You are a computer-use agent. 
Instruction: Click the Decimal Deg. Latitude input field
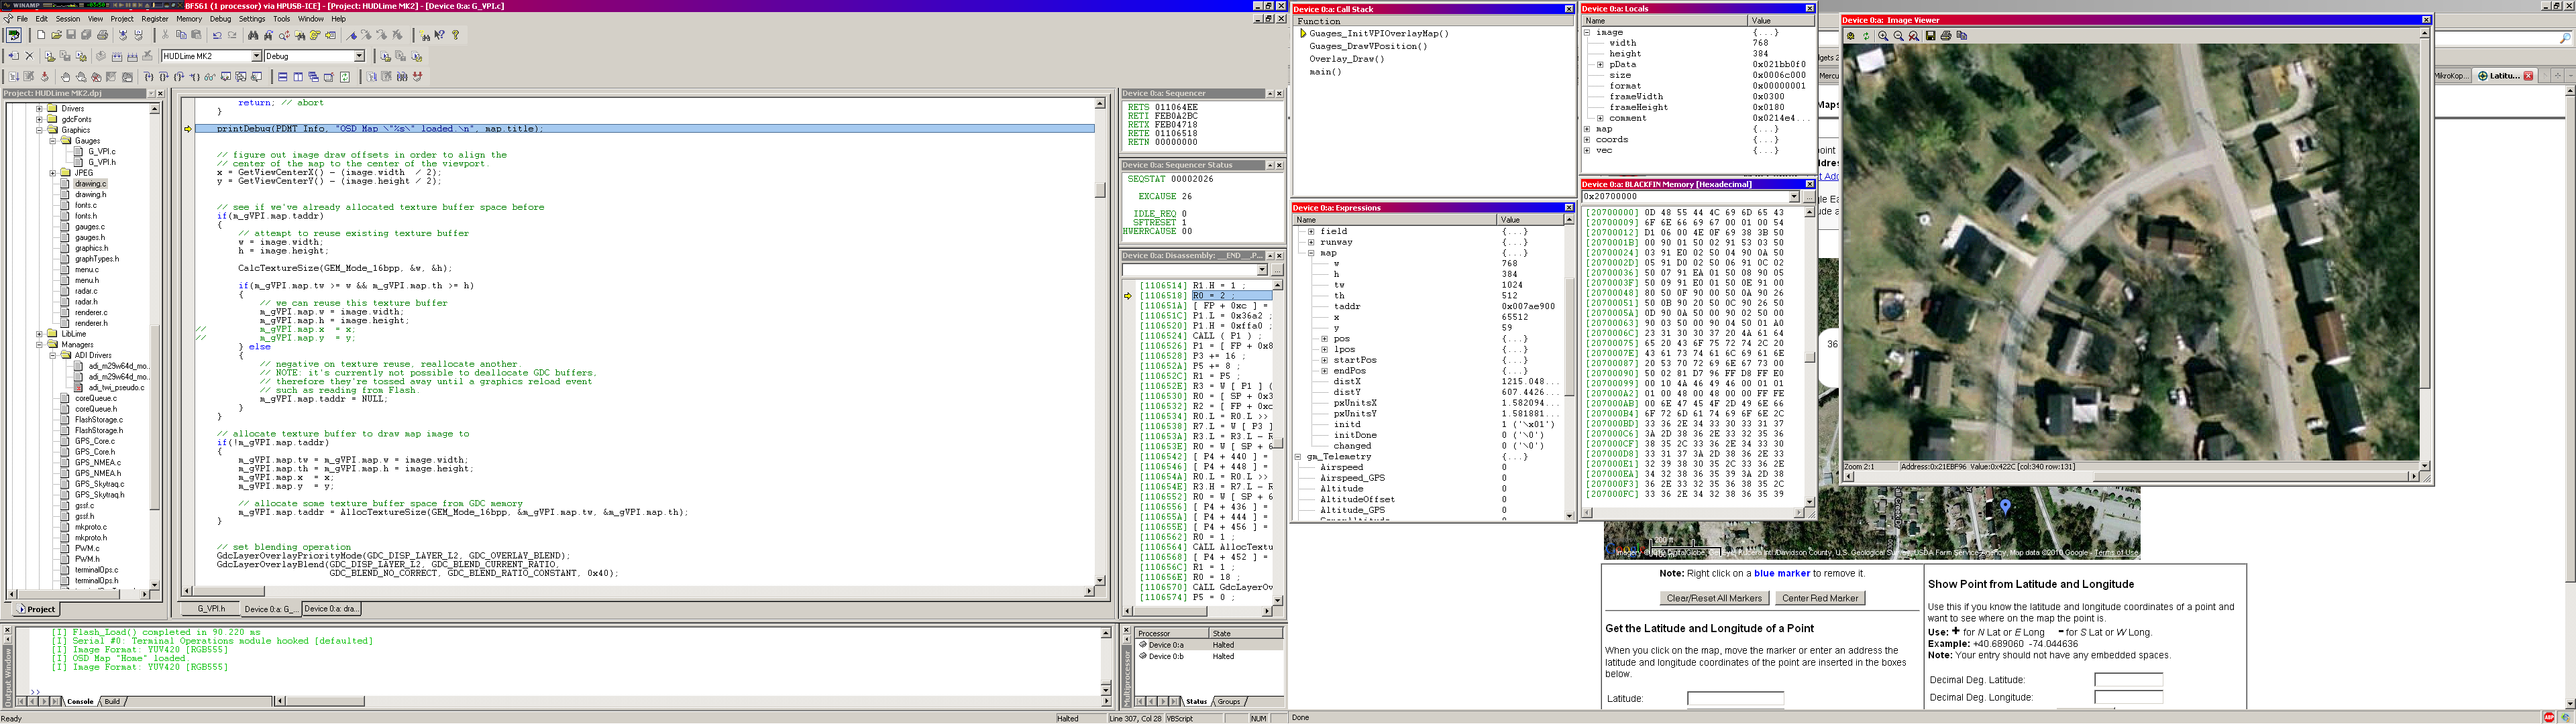(x=2128, y=680)
